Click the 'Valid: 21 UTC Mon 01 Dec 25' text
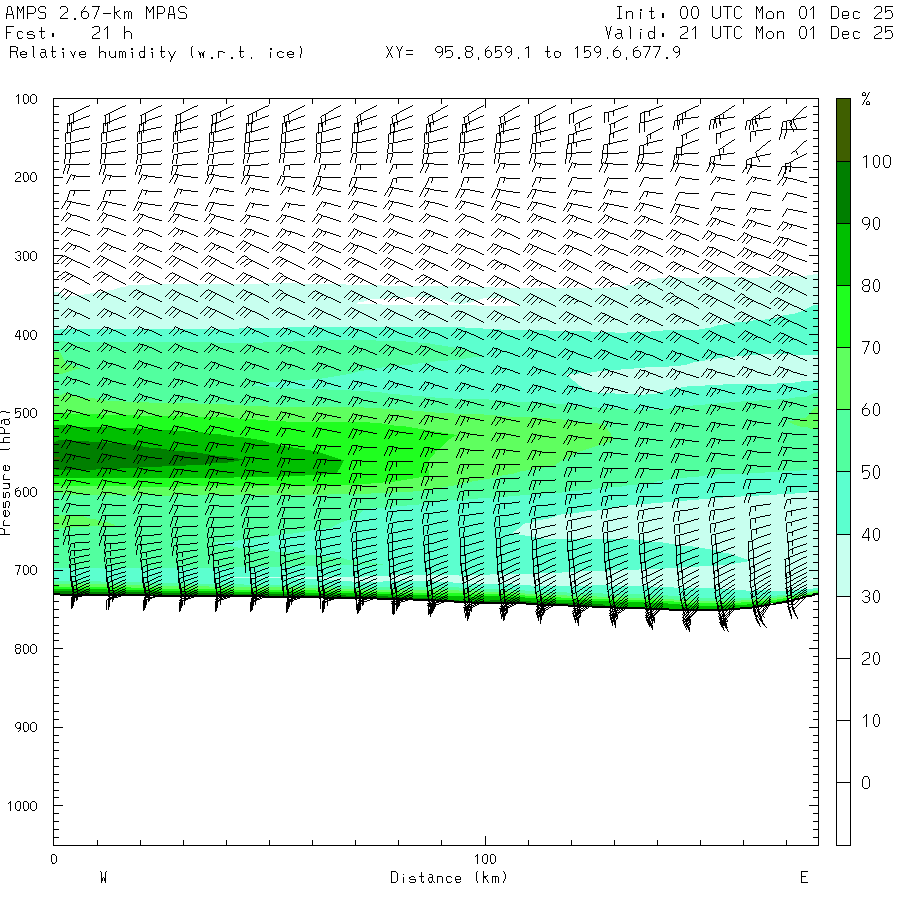900x900 pixels. point(749,33)
